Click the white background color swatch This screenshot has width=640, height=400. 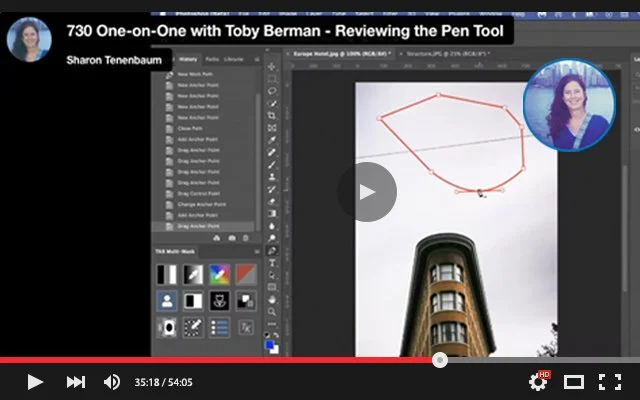point(276,350)
